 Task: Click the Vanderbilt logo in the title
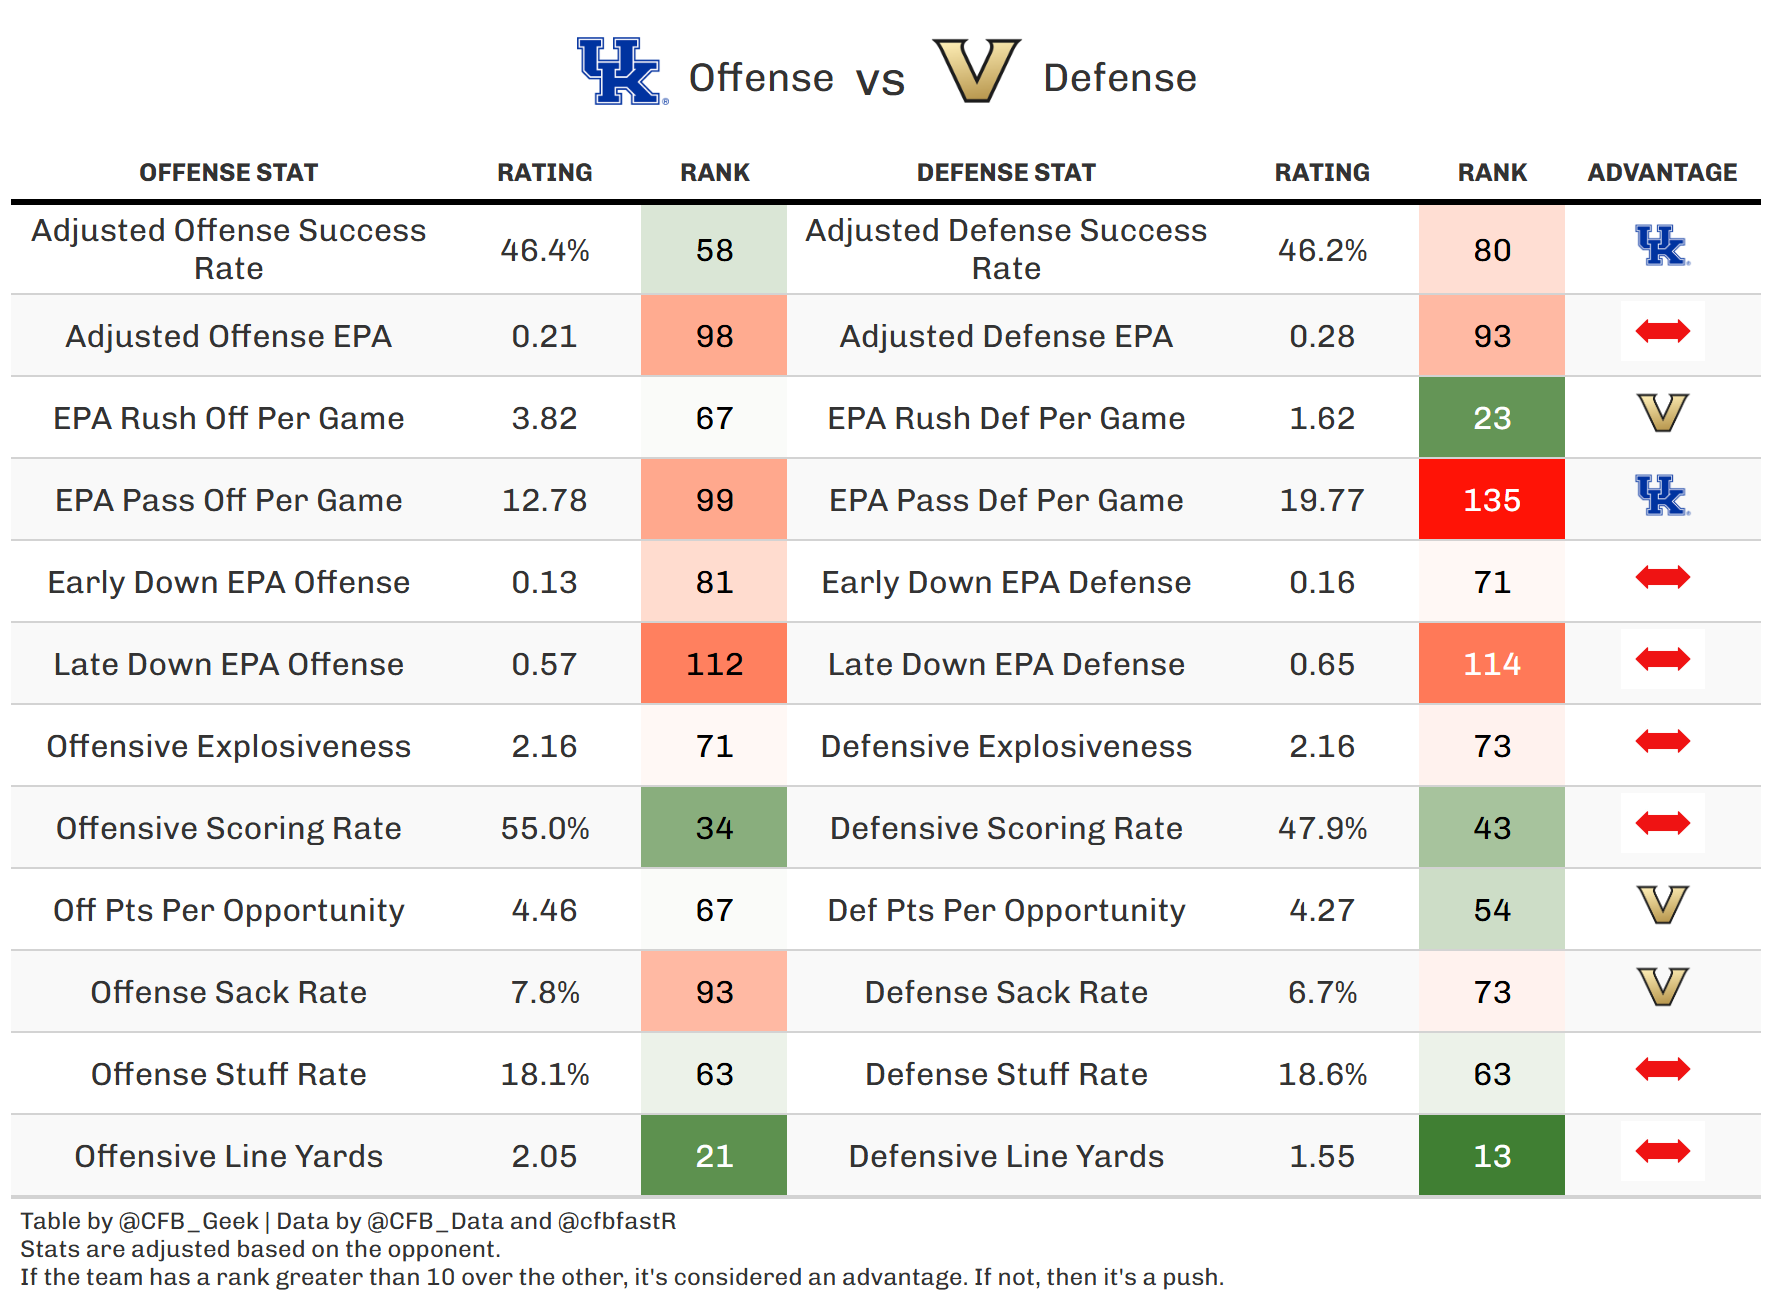click(x=976, y=70)
